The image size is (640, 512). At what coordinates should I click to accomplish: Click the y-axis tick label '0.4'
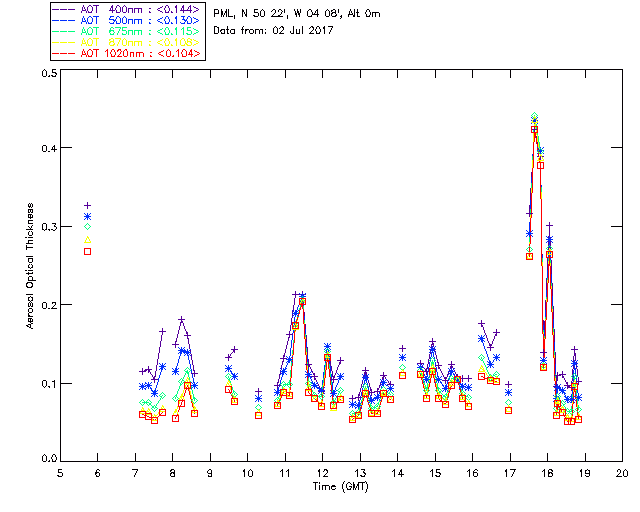tap(49, 148)
